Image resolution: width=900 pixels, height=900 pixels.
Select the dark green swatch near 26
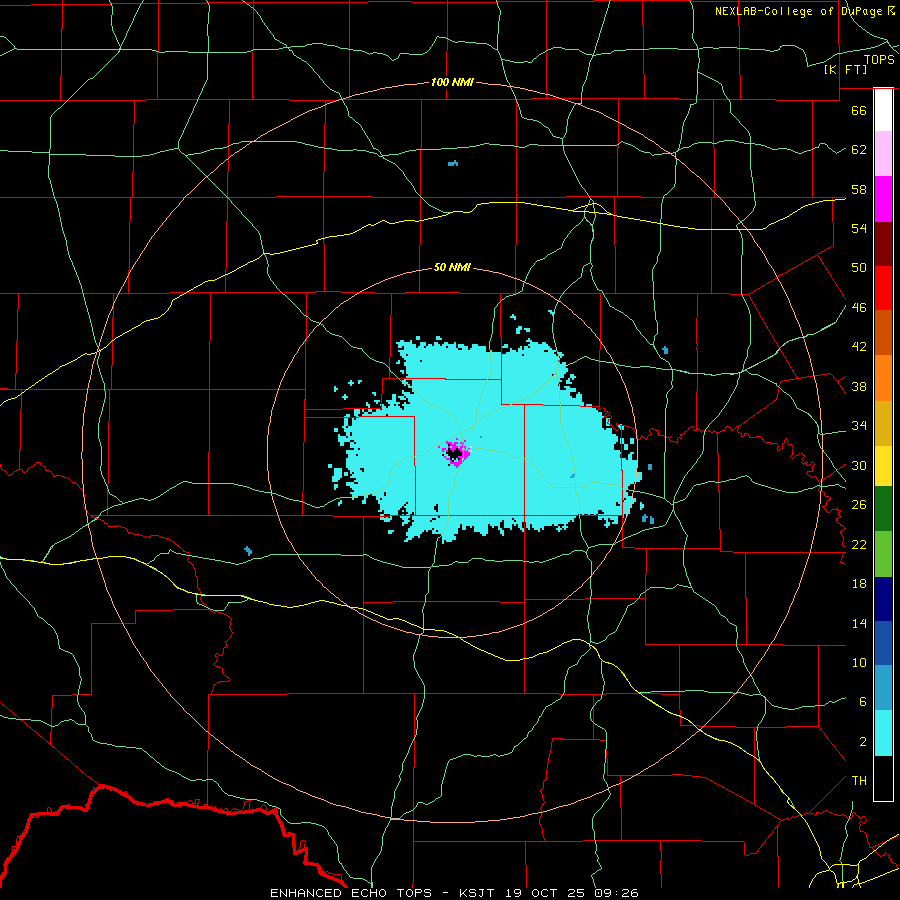[883, 509]
